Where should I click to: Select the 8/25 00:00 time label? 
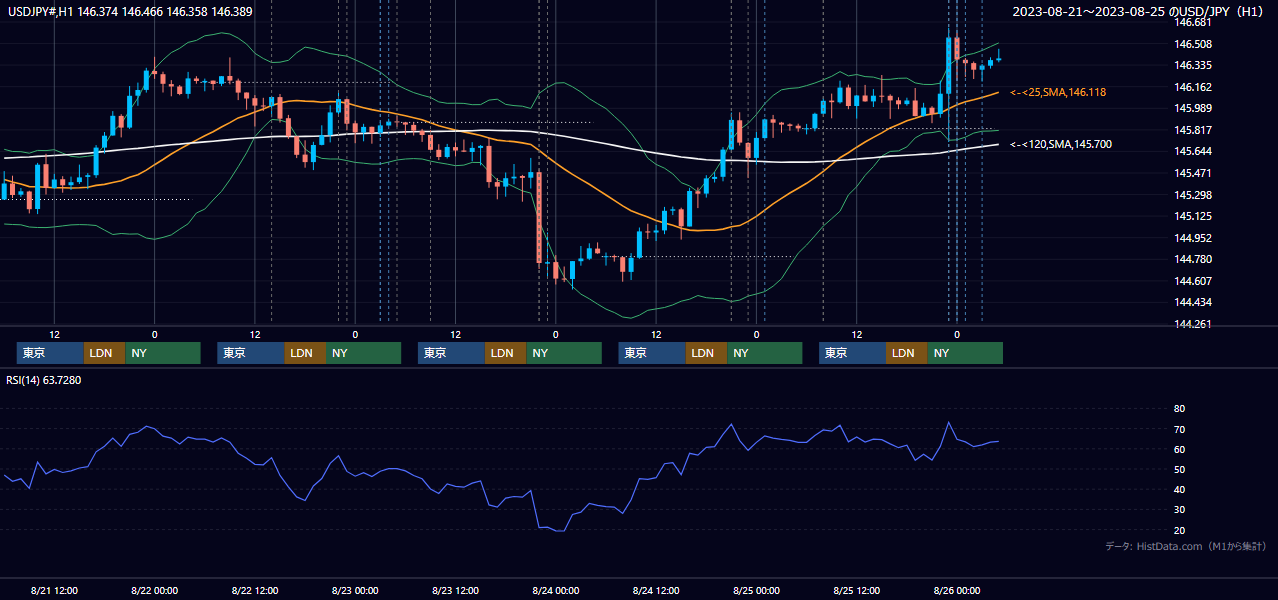756,590
